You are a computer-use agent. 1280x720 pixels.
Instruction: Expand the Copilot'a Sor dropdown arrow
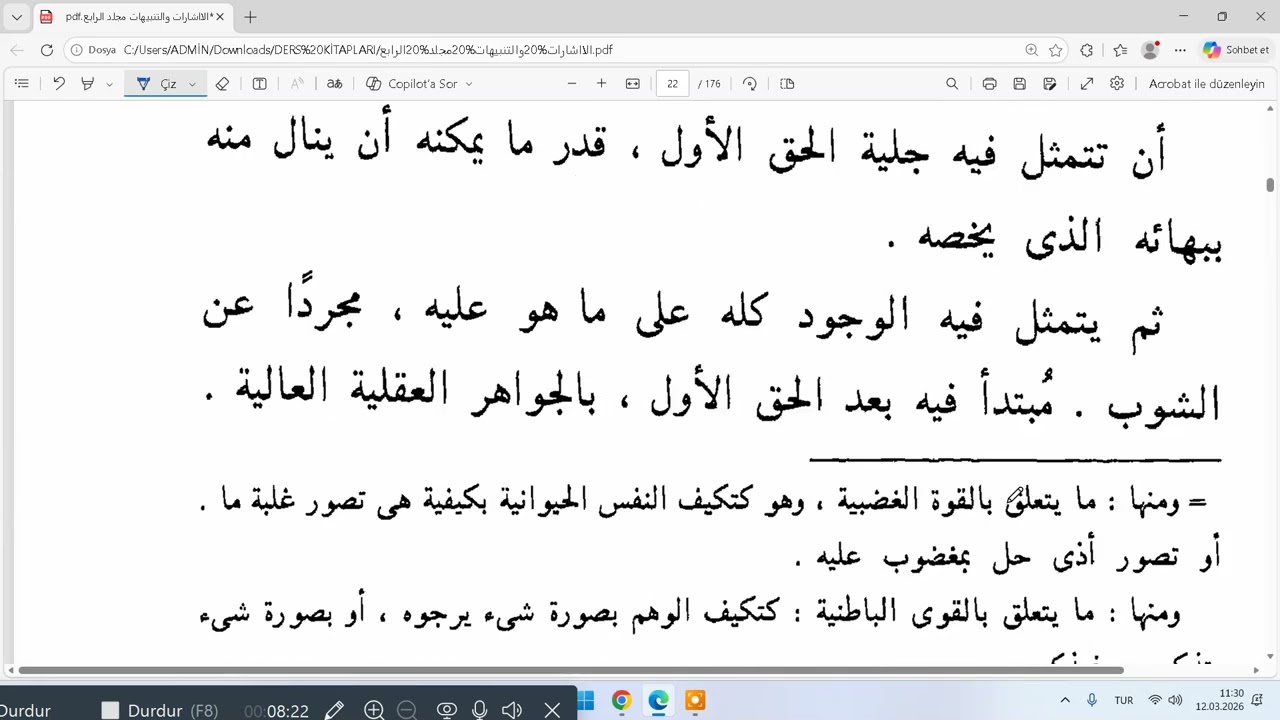[469, 84]
